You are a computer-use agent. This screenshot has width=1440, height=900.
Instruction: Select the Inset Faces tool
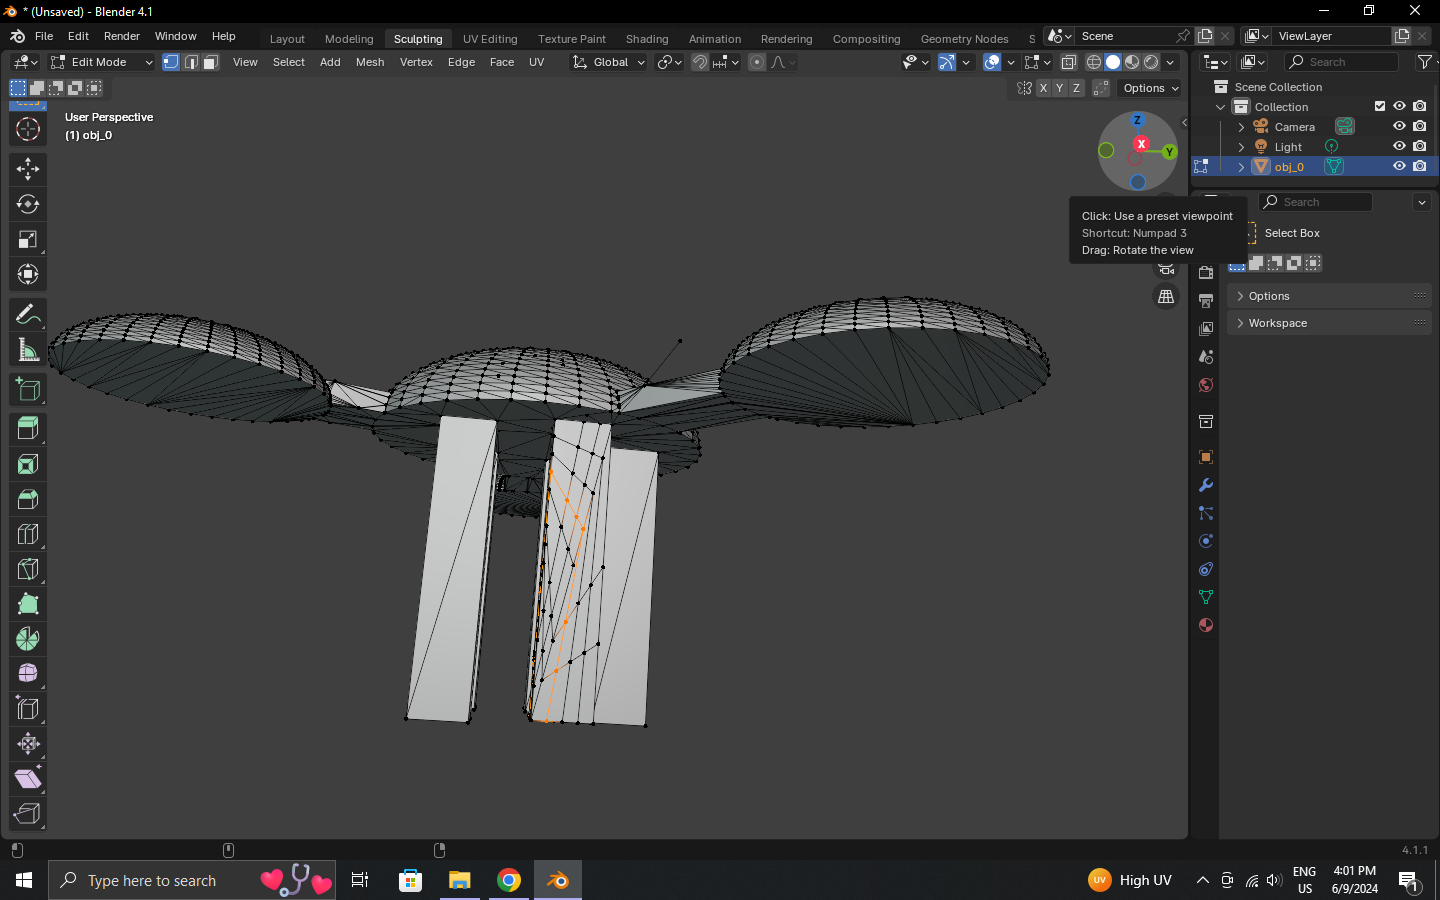[x=28, y=464]
